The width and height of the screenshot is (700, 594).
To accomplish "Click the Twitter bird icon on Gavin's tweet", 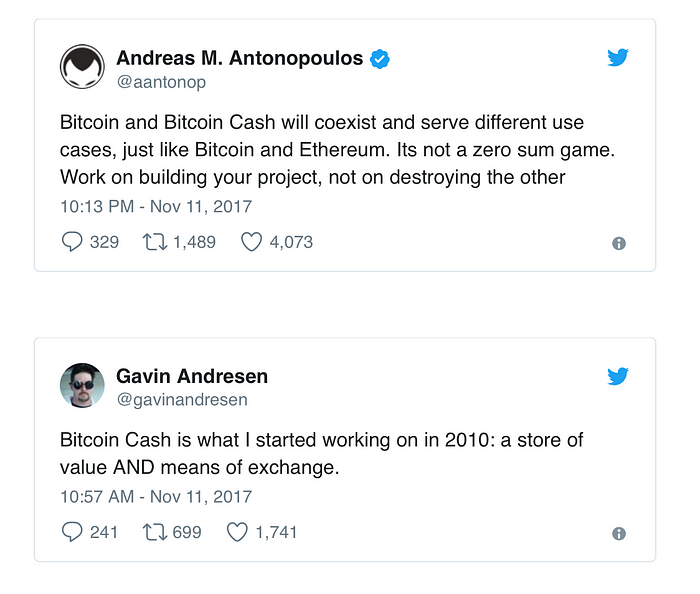I will point(618,376).
